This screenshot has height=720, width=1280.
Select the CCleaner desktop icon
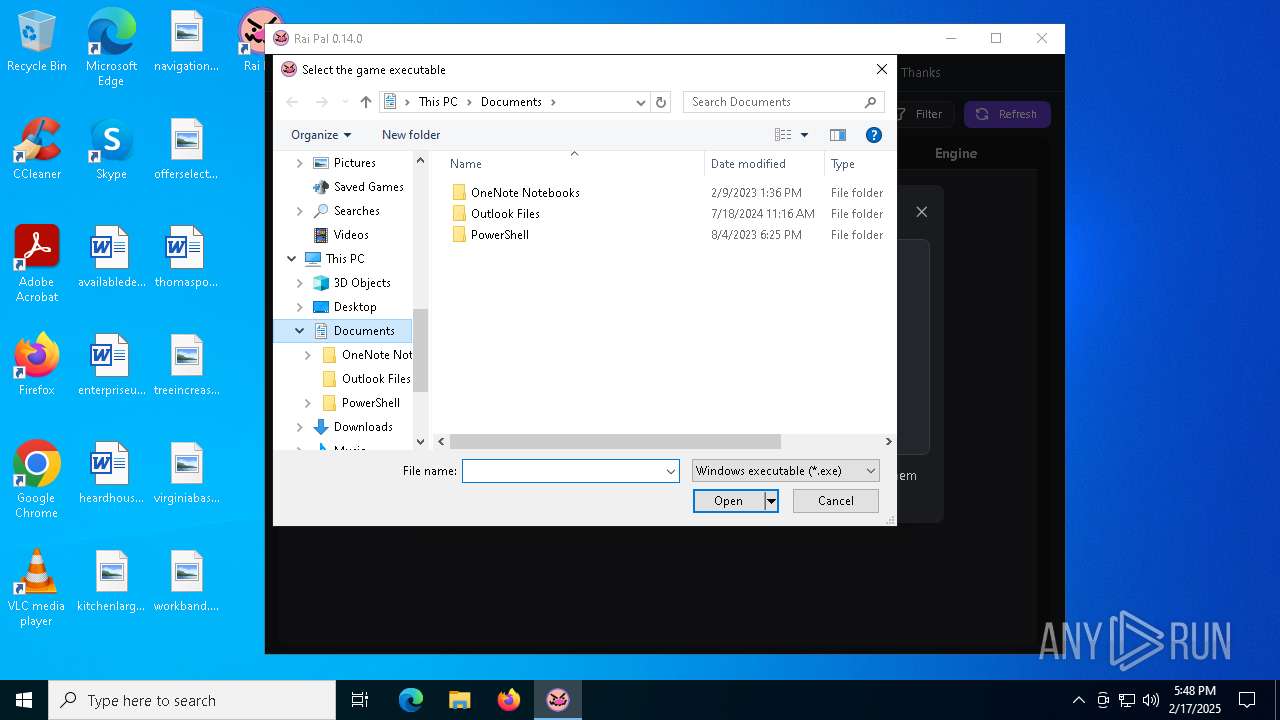(x=37, y=149)
